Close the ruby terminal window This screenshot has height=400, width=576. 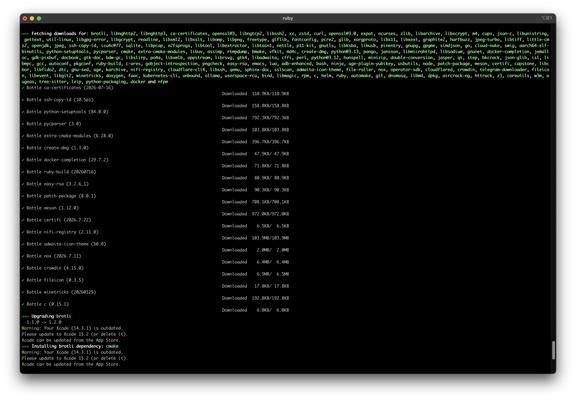point(25,18)
